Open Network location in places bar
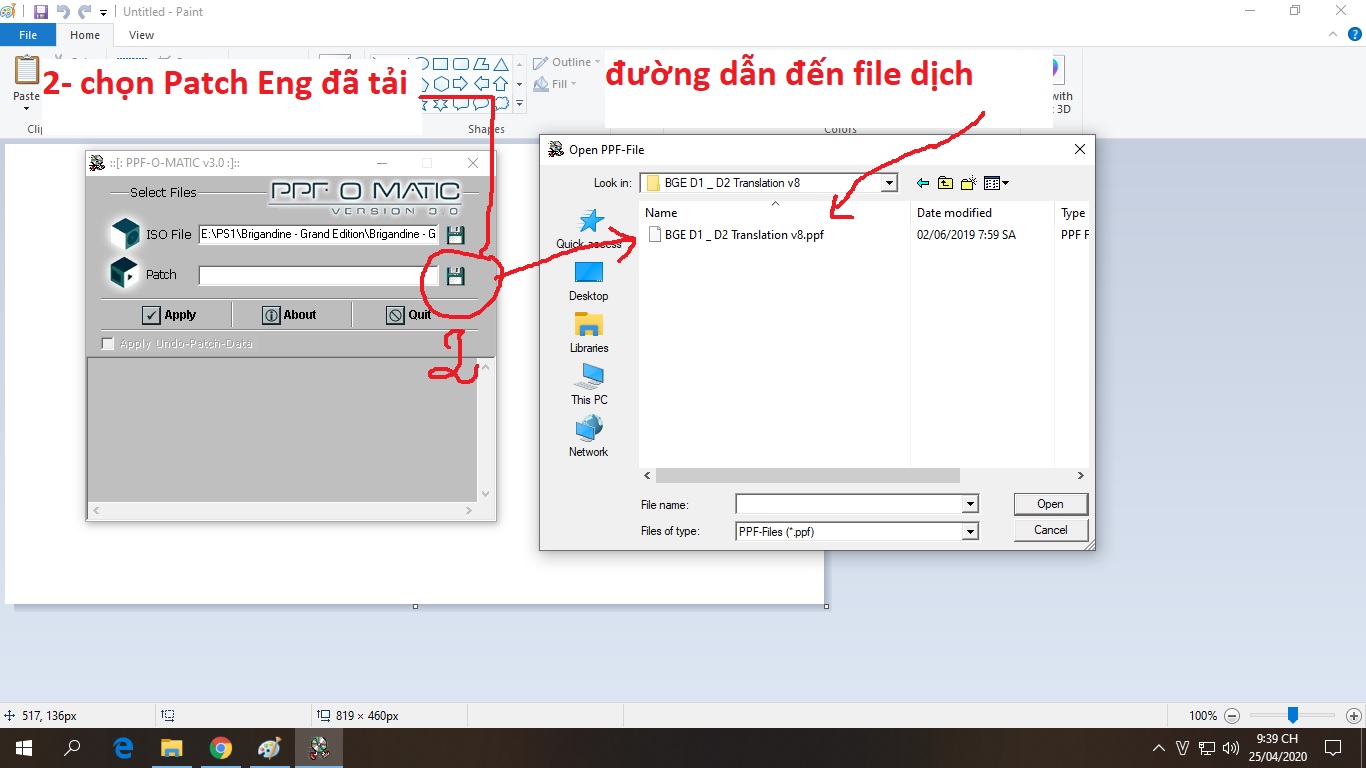 (x=589, y=437)
